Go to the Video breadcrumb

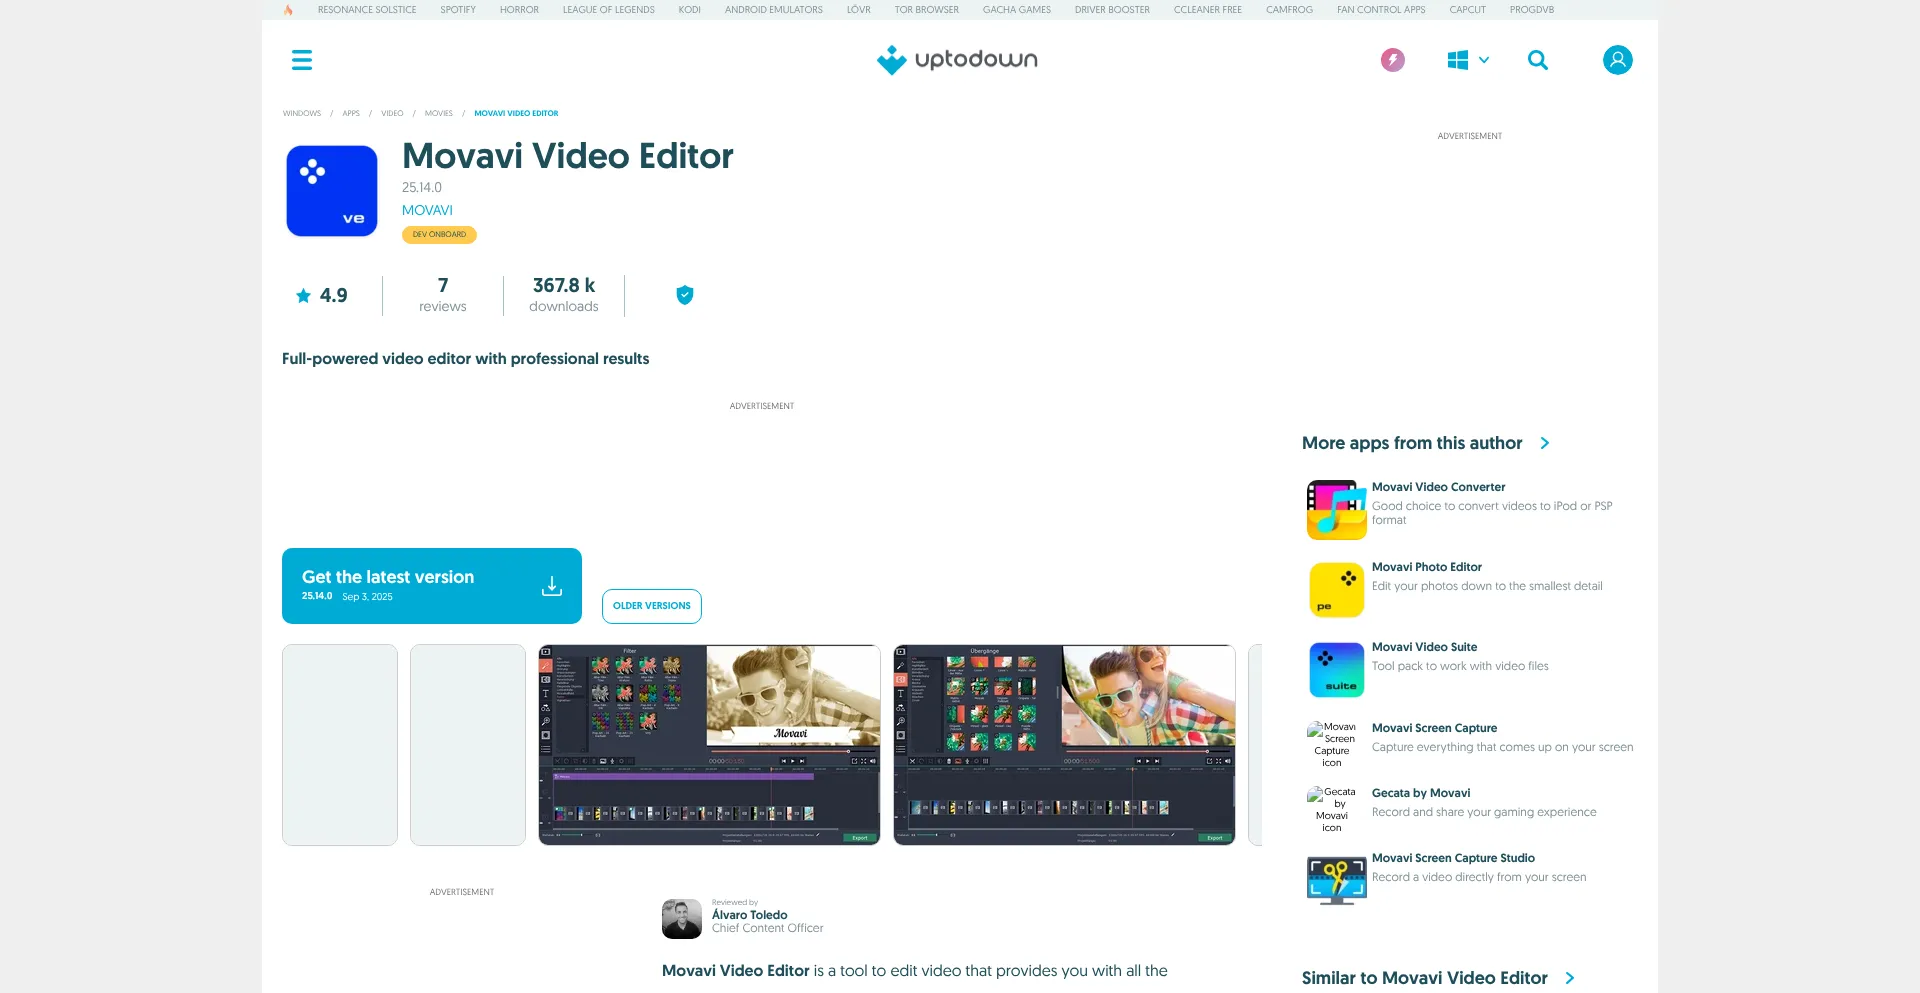coord(392,113)
